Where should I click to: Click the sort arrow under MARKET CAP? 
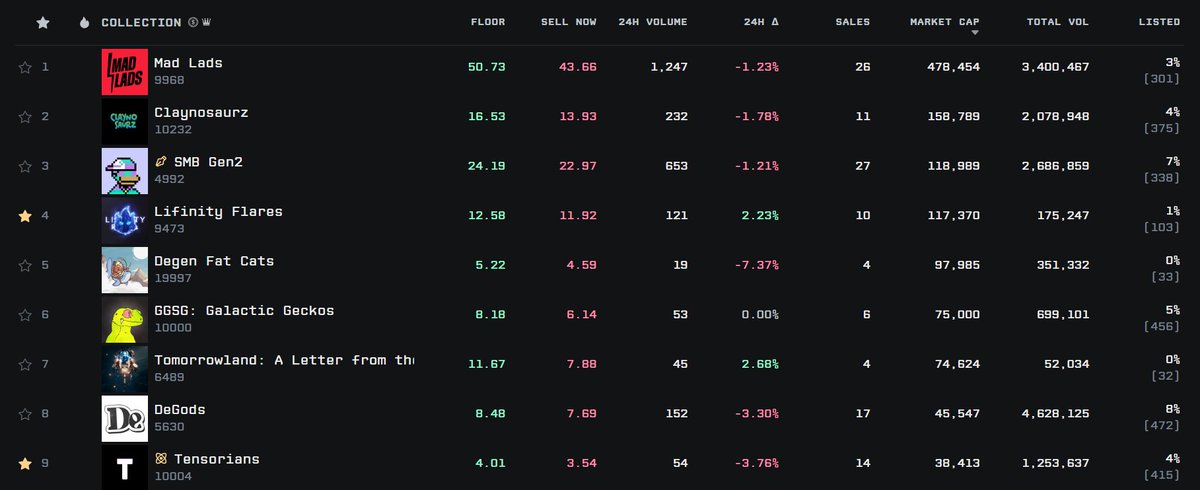(975, 32)
